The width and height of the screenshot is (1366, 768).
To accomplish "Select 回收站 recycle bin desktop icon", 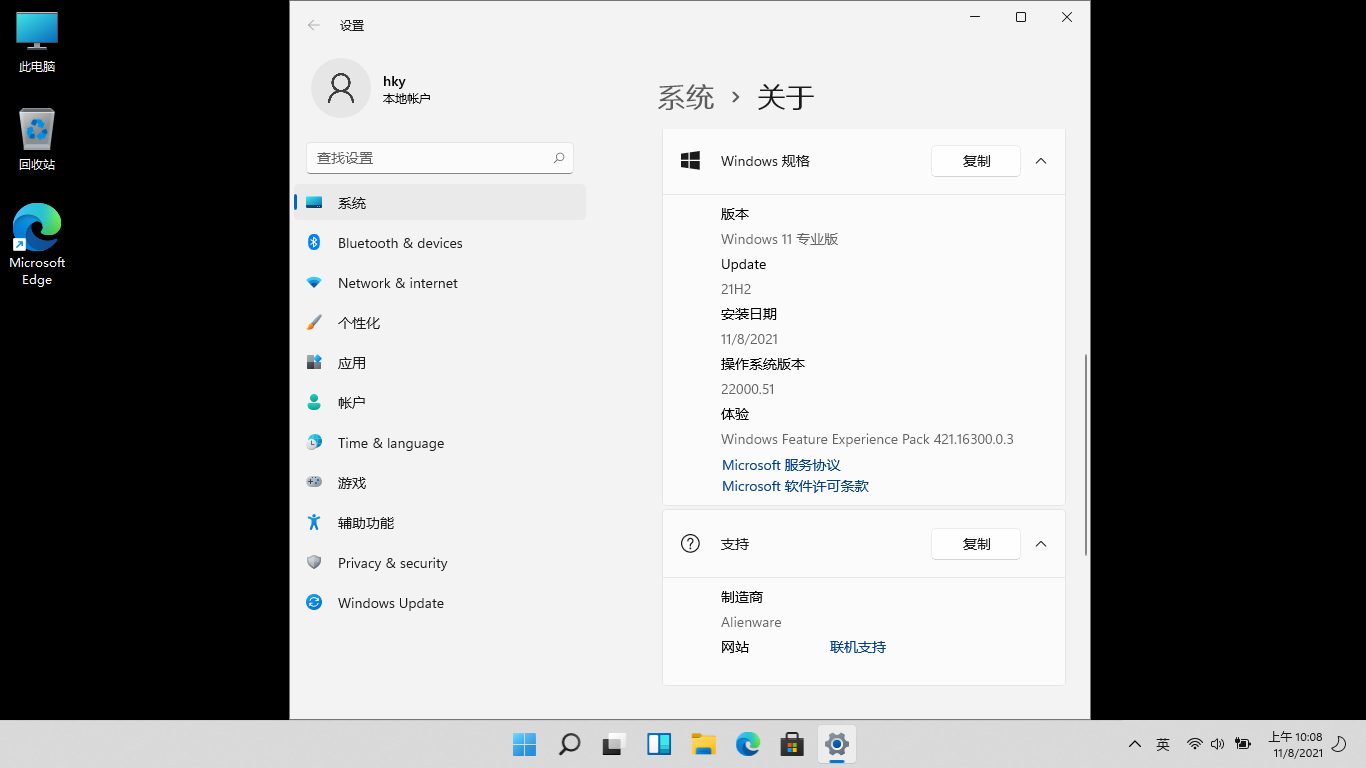I will (37, 140).
